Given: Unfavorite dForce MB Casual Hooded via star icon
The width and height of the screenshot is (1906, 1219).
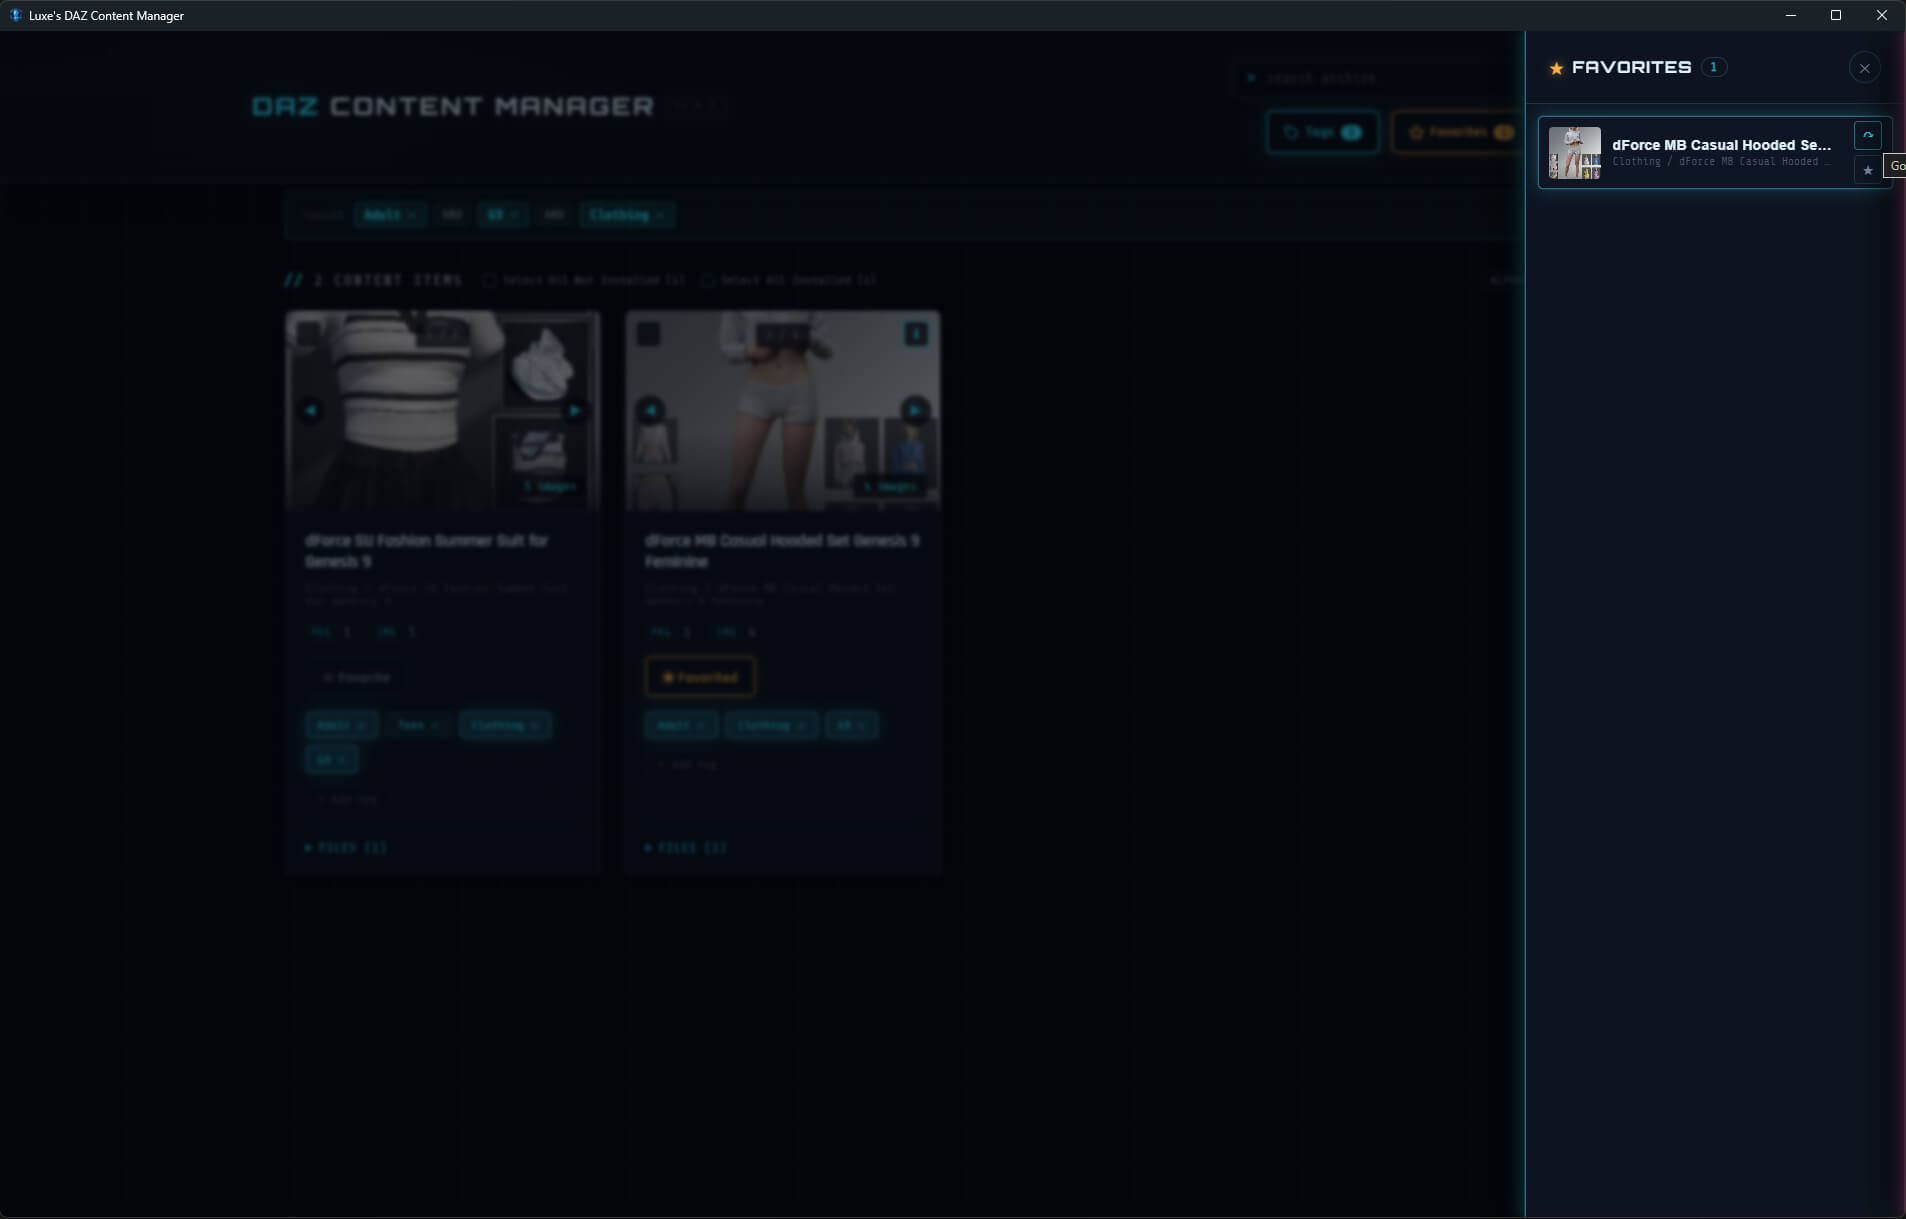Looking at the screenshot, I should tap(1867, 170).
